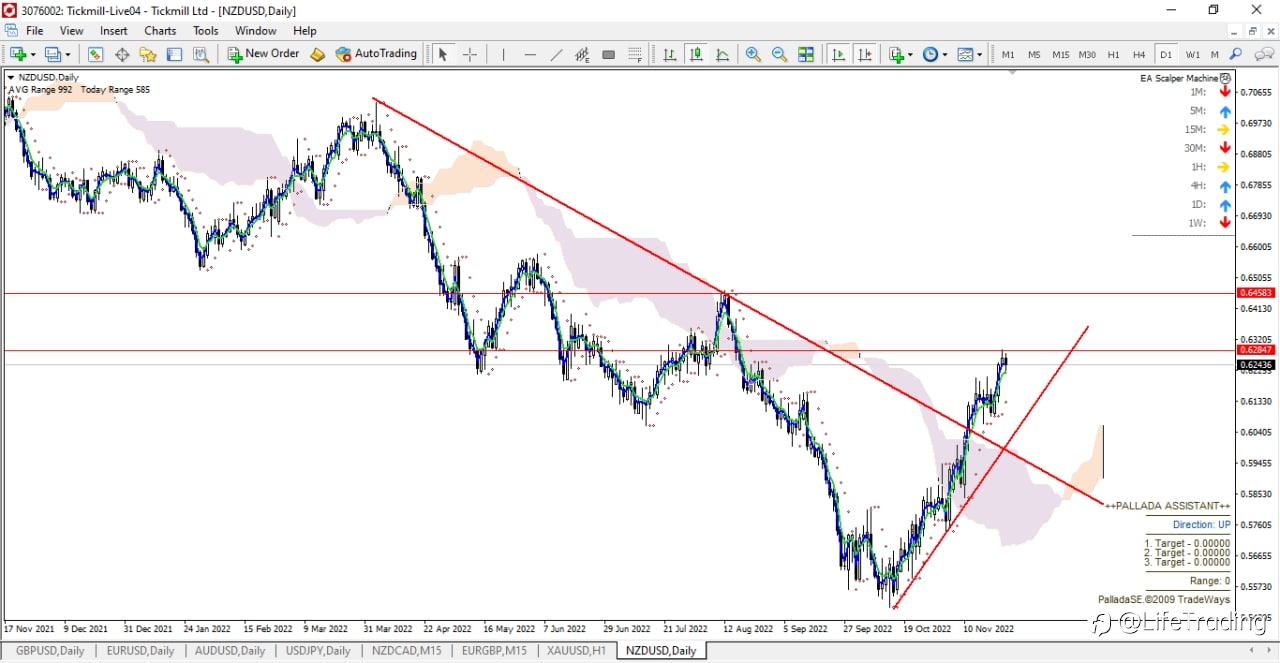Tile chart windows with the grid icon
The width and height of the screenshot is (1280, 663).
pos(806,54)
